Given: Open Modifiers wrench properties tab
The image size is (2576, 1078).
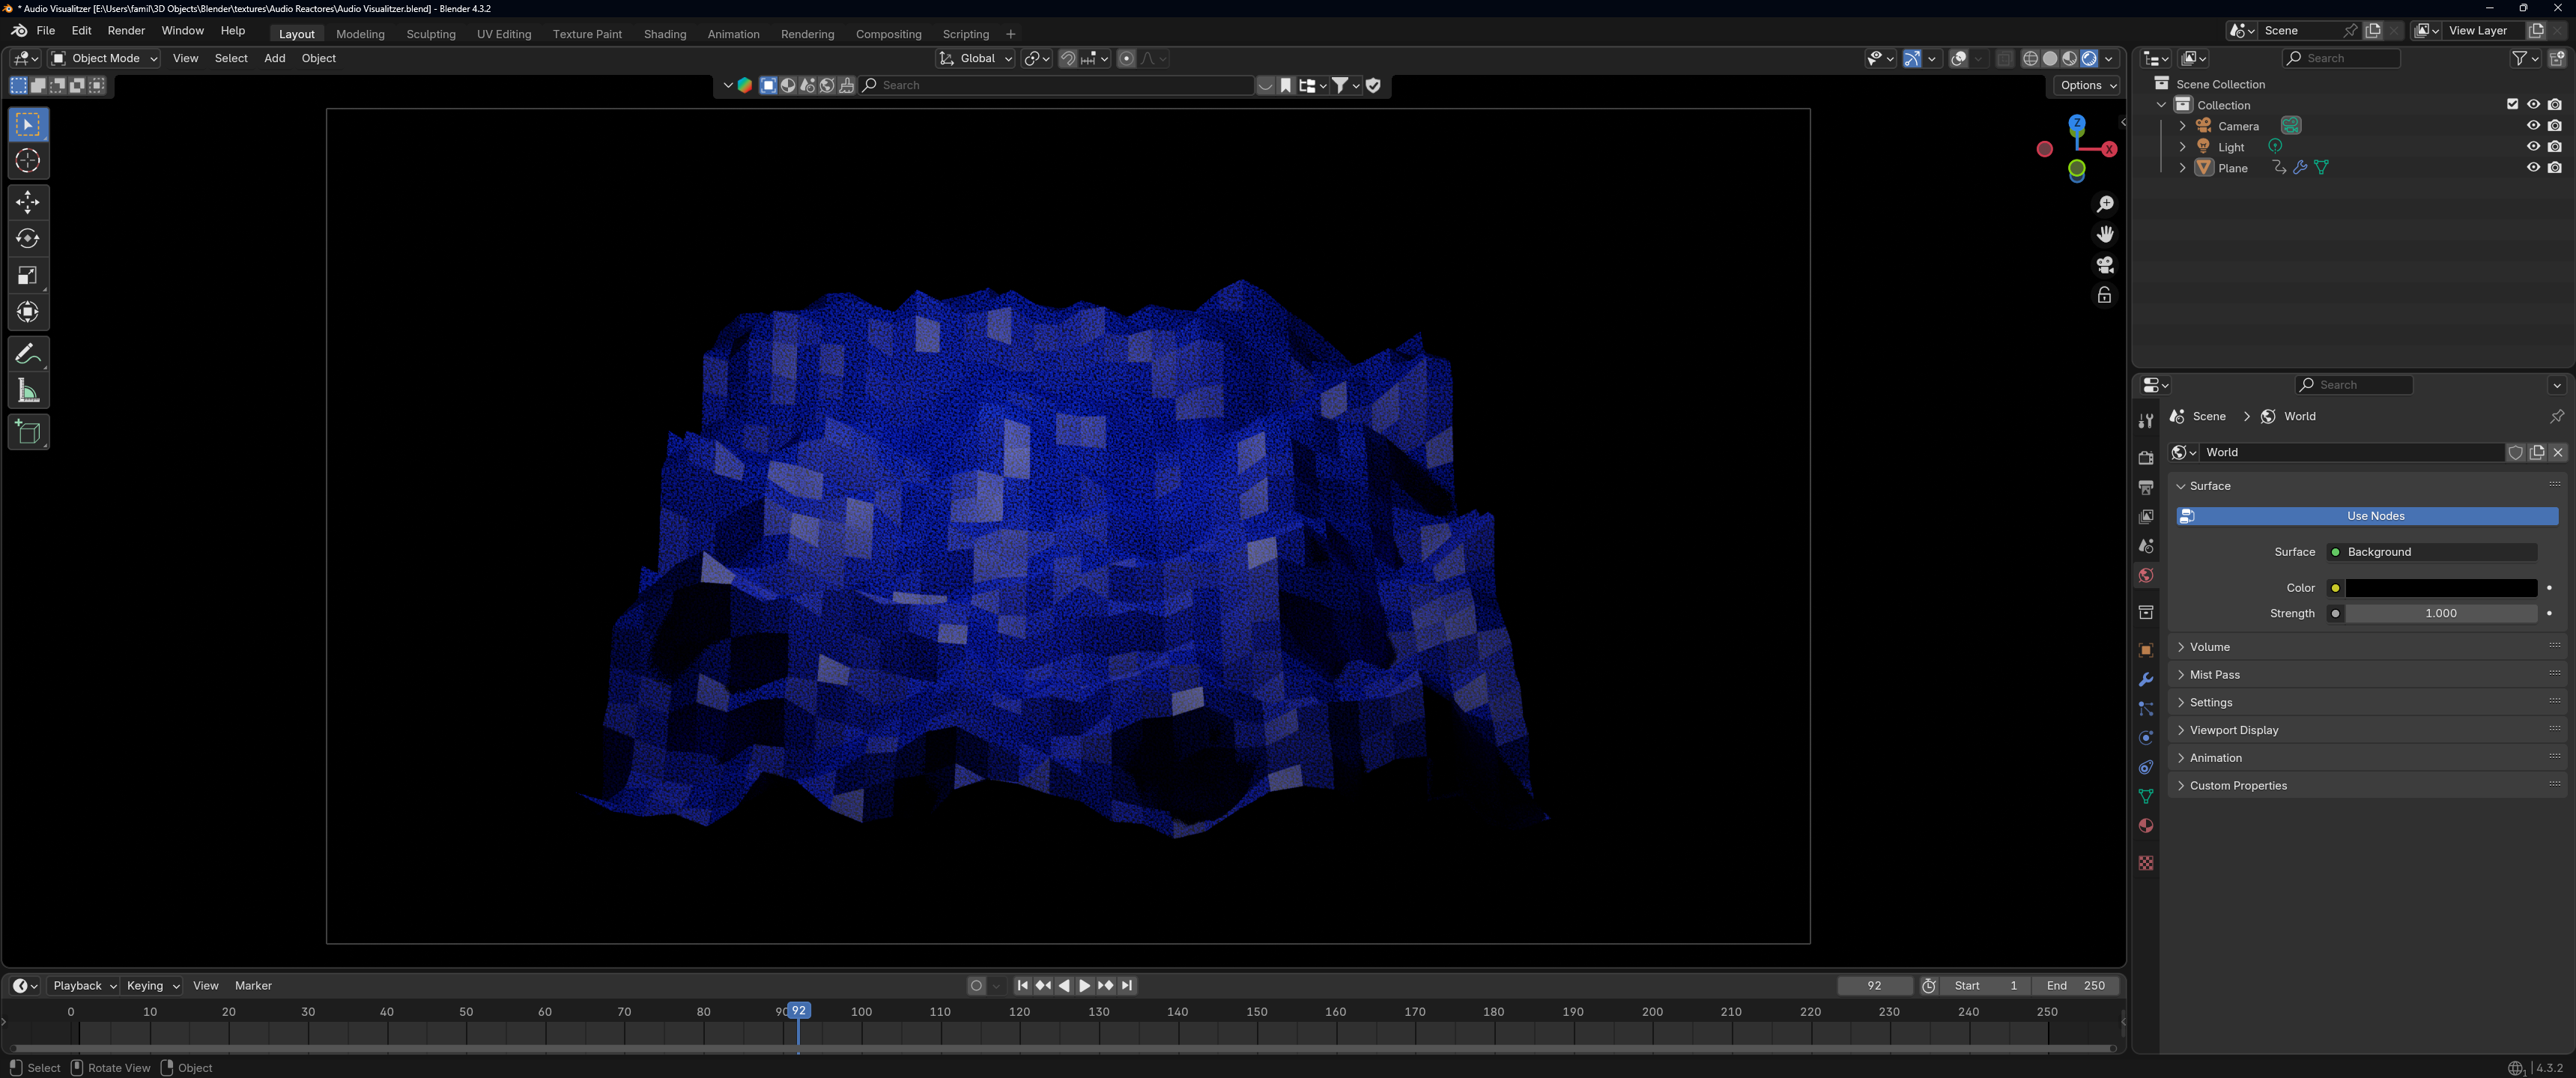Looking at the screenshot, I should point(2145,680).
